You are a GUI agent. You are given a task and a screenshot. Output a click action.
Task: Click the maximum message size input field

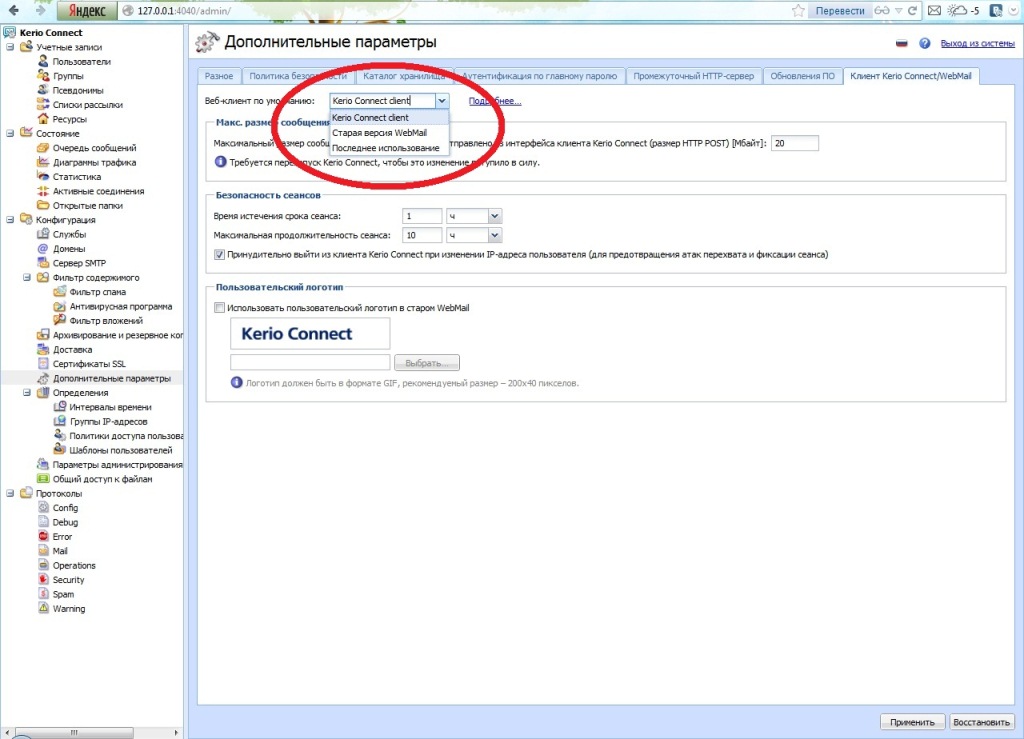794,144
